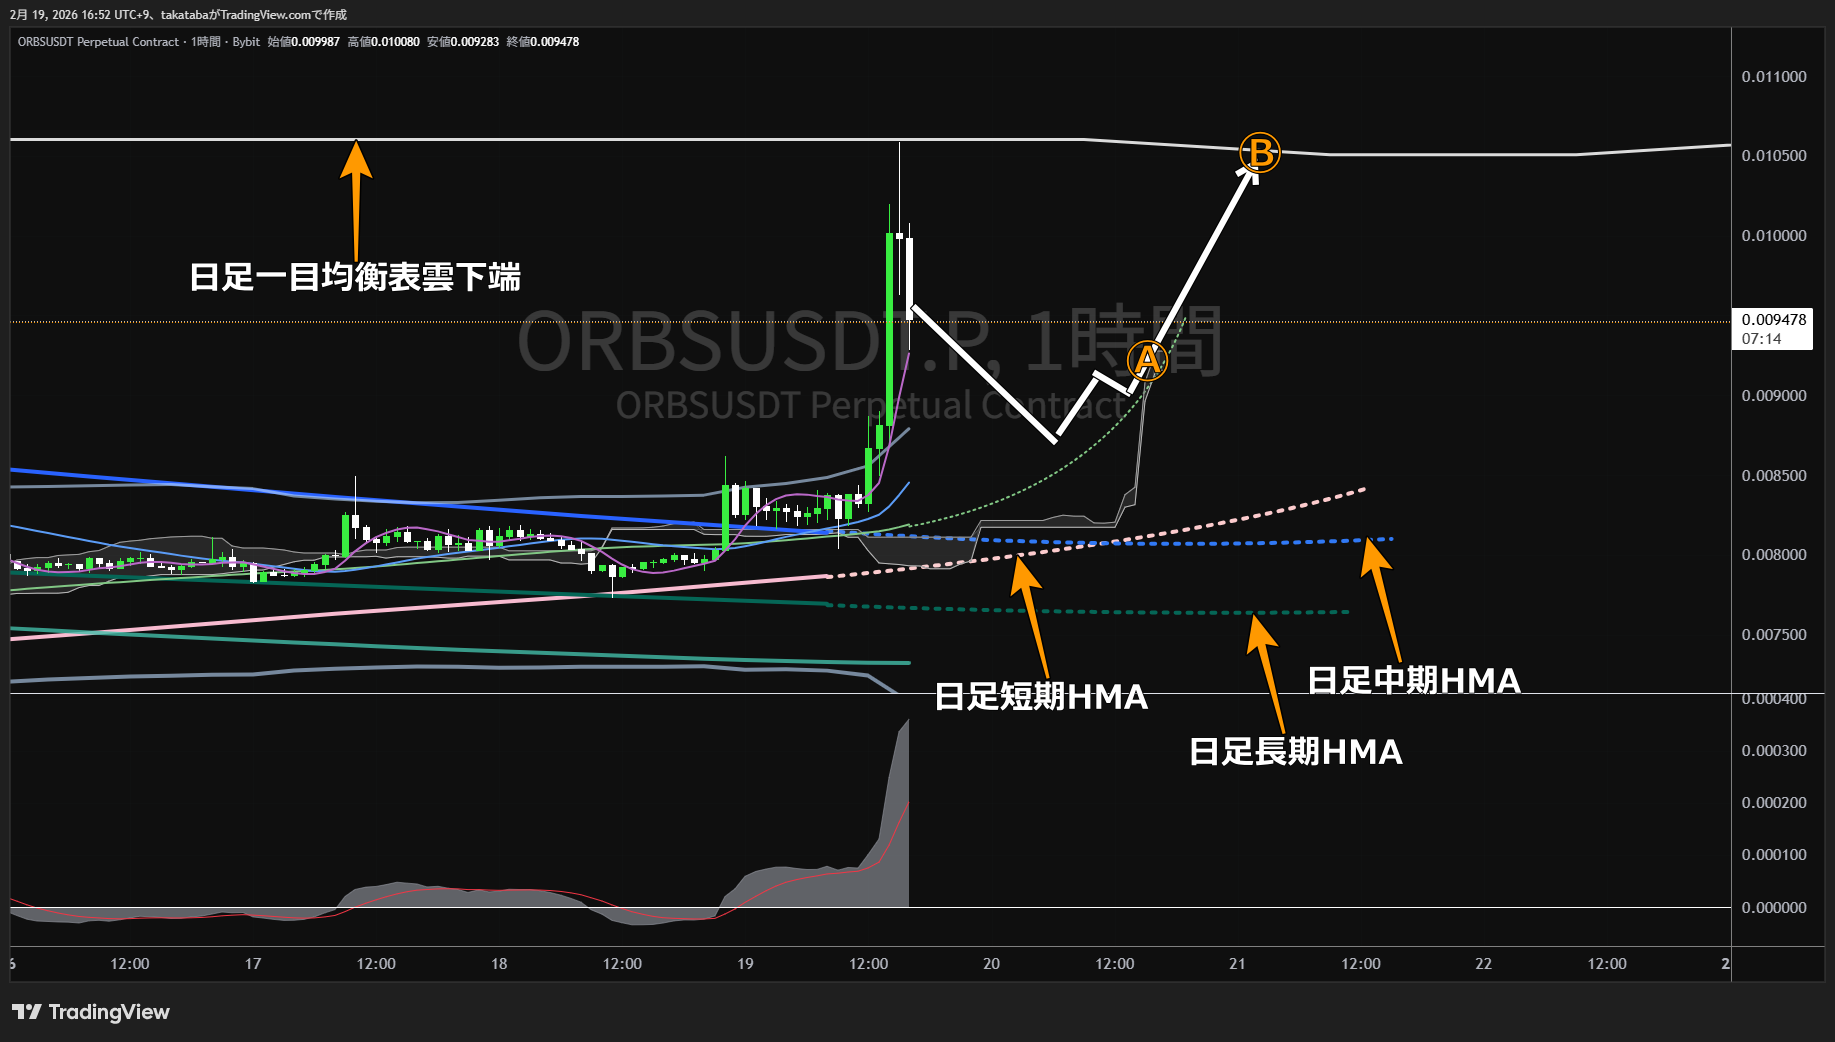Screen dimensions: 1835x1042
Task: Click price axis value 0.008000
Action: (x=1774, y=555)
